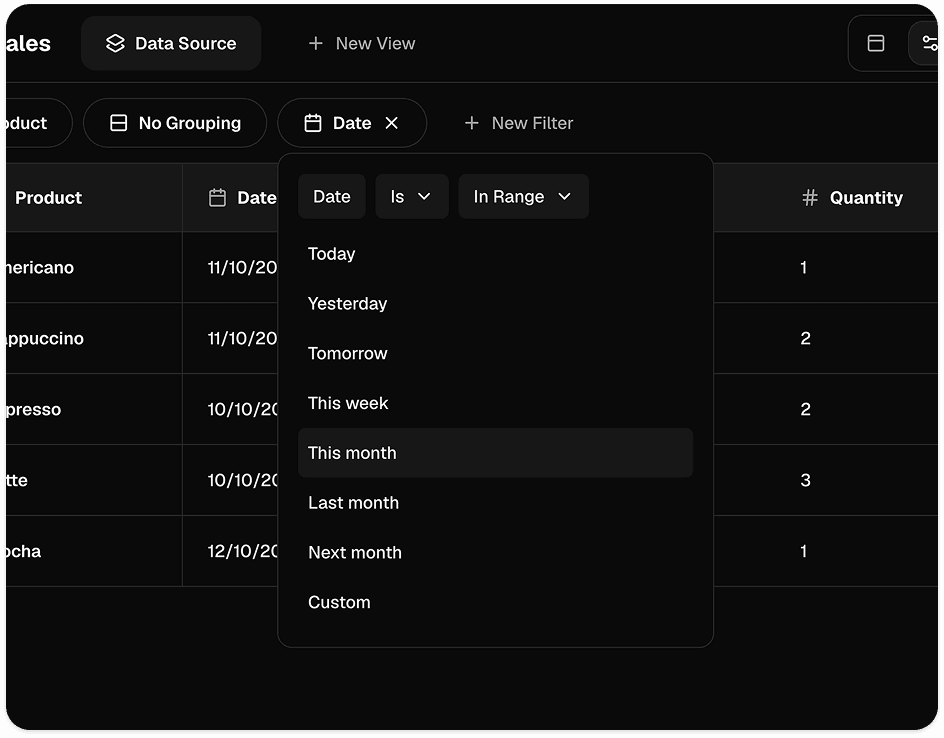
Task: Click the Mocha product cell
Action: point(94,551)
